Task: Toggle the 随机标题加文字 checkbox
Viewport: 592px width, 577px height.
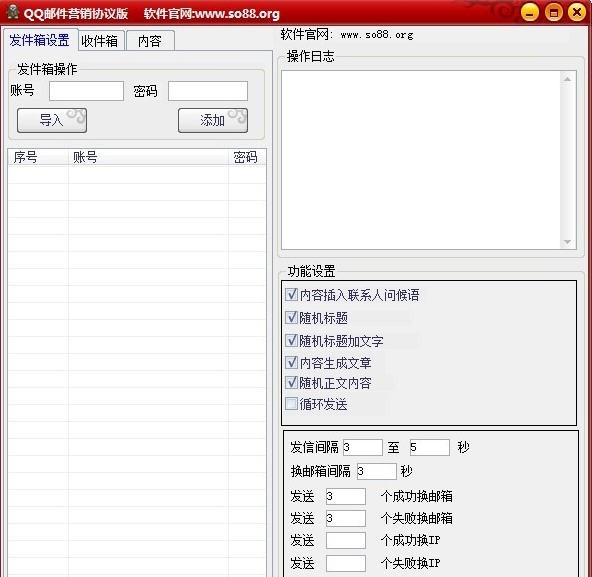Action: point(291,341)
